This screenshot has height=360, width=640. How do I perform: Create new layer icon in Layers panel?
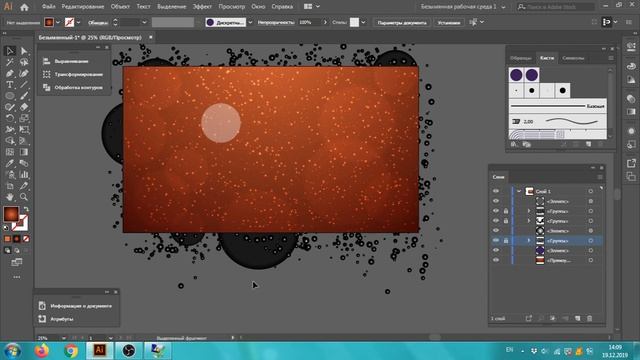point(578,318)
